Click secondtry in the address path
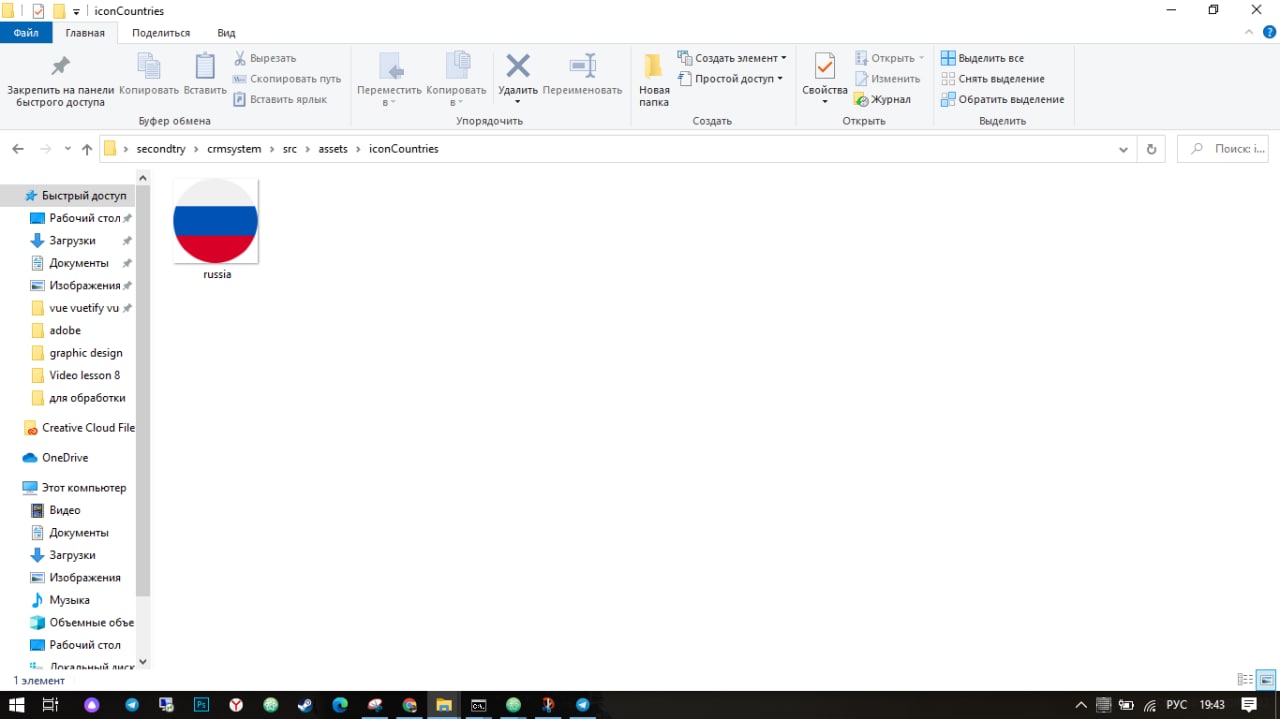1280x719 pixels. 163,149
